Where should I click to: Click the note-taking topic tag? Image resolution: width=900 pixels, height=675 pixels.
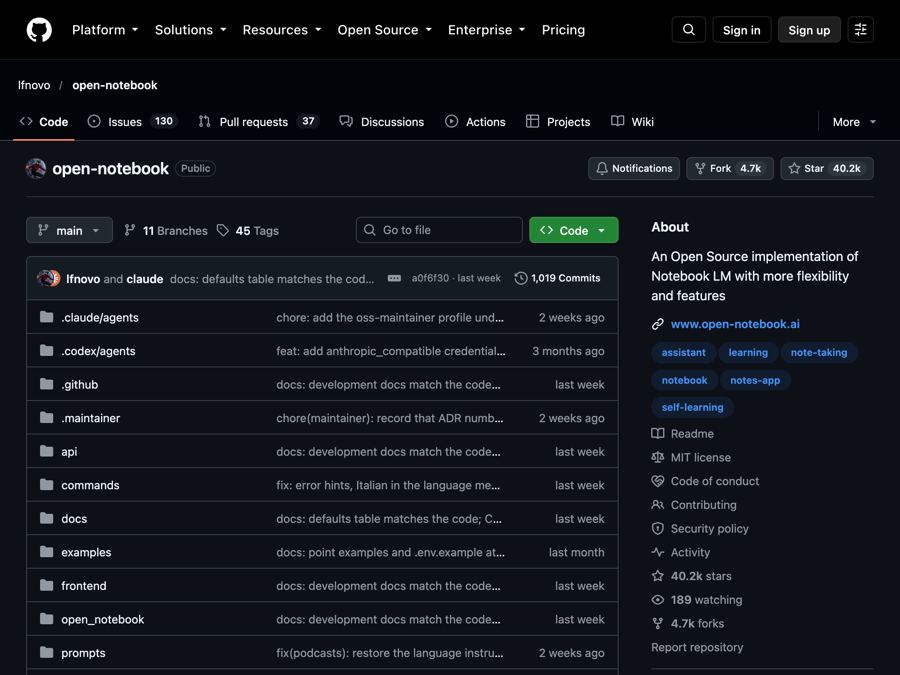[x=818, y=352]
